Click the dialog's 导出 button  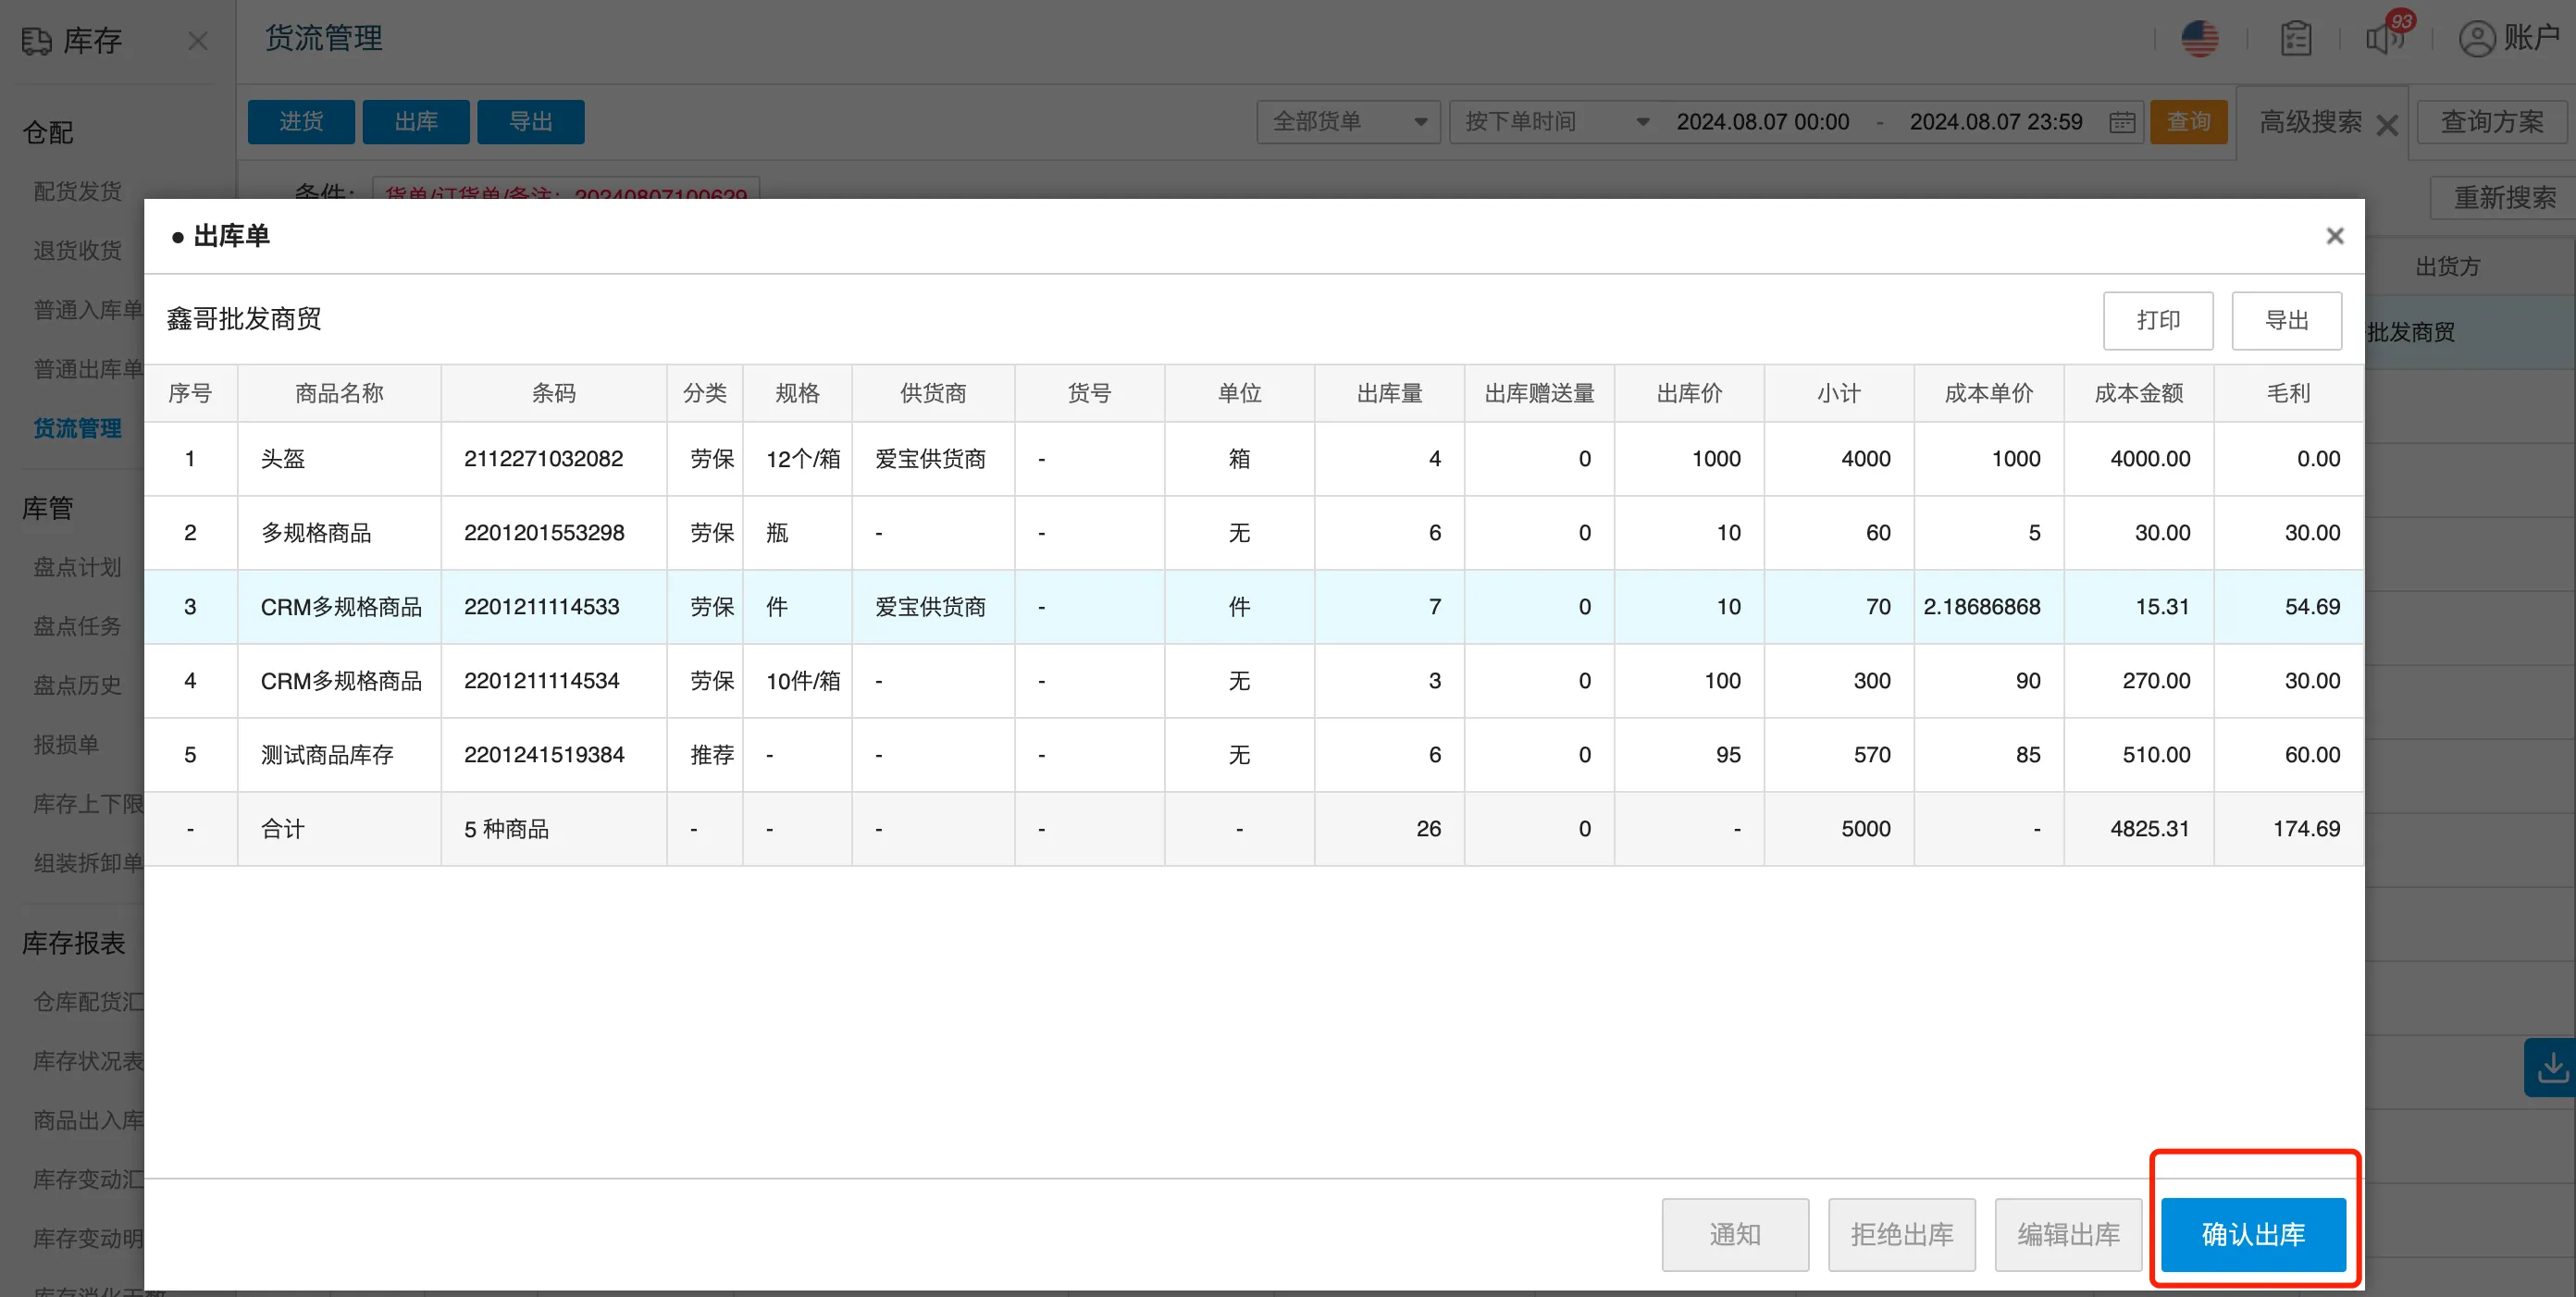[2285, 320]
